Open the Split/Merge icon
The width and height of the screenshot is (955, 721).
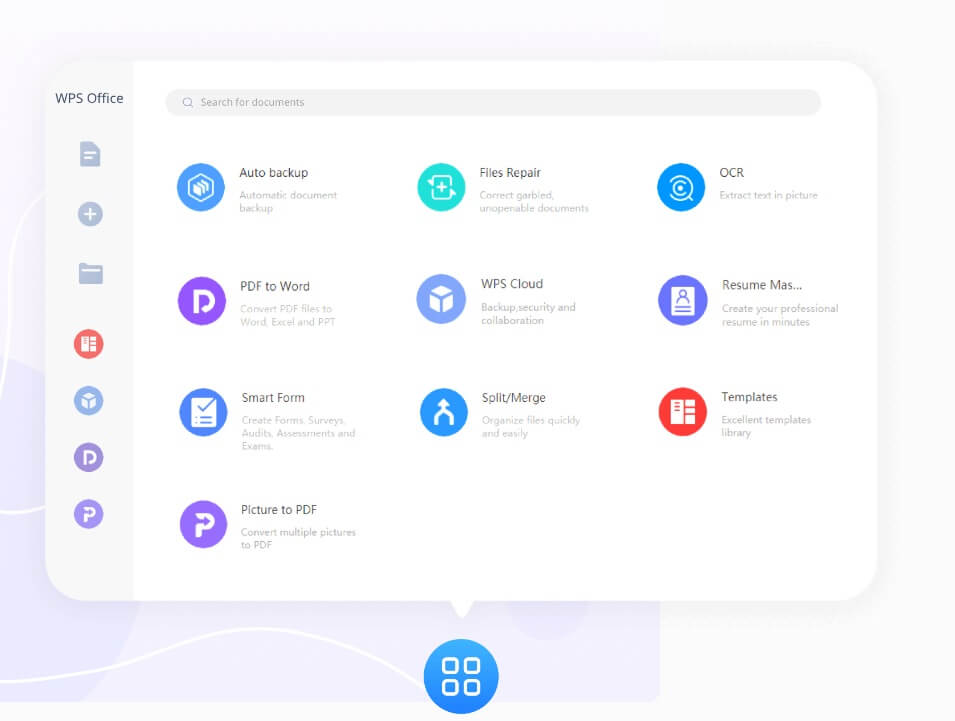pos(444,412)
